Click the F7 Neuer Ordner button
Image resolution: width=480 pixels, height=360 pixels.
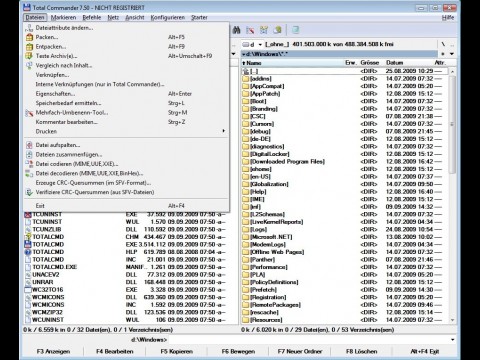(x=300, y=351)
